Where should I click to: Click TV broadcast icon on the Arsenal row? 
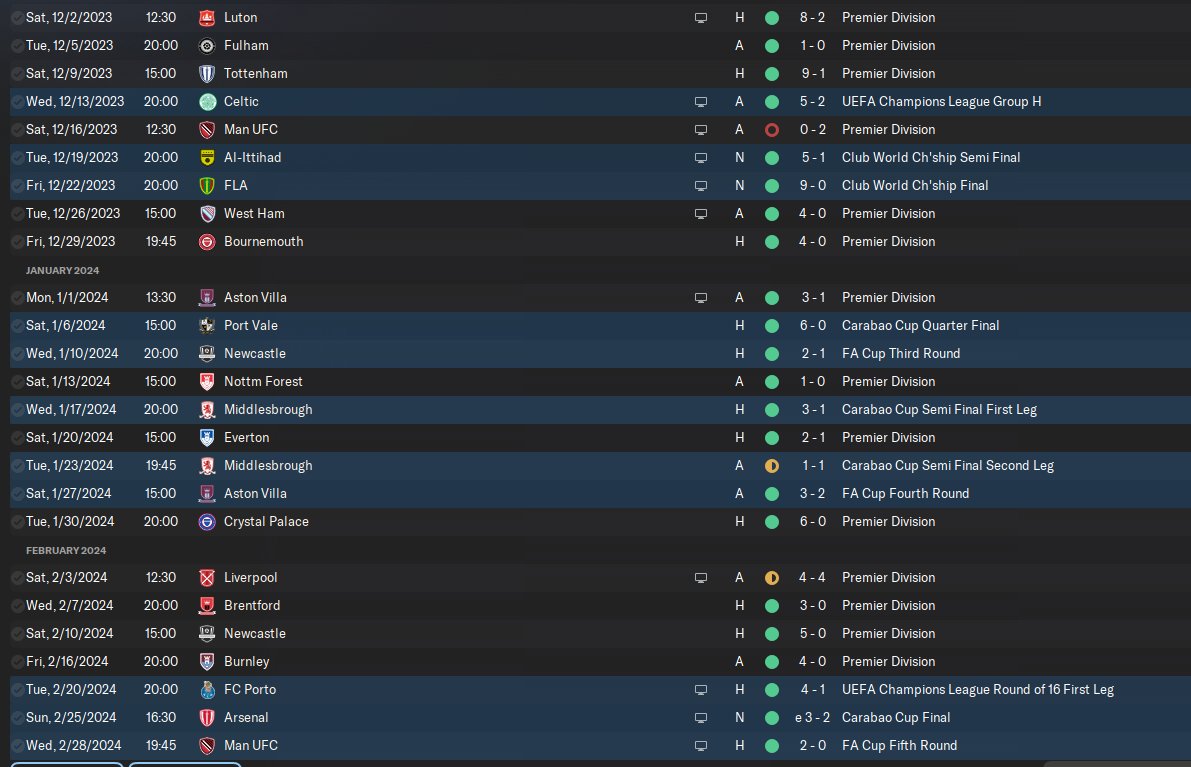701,717
